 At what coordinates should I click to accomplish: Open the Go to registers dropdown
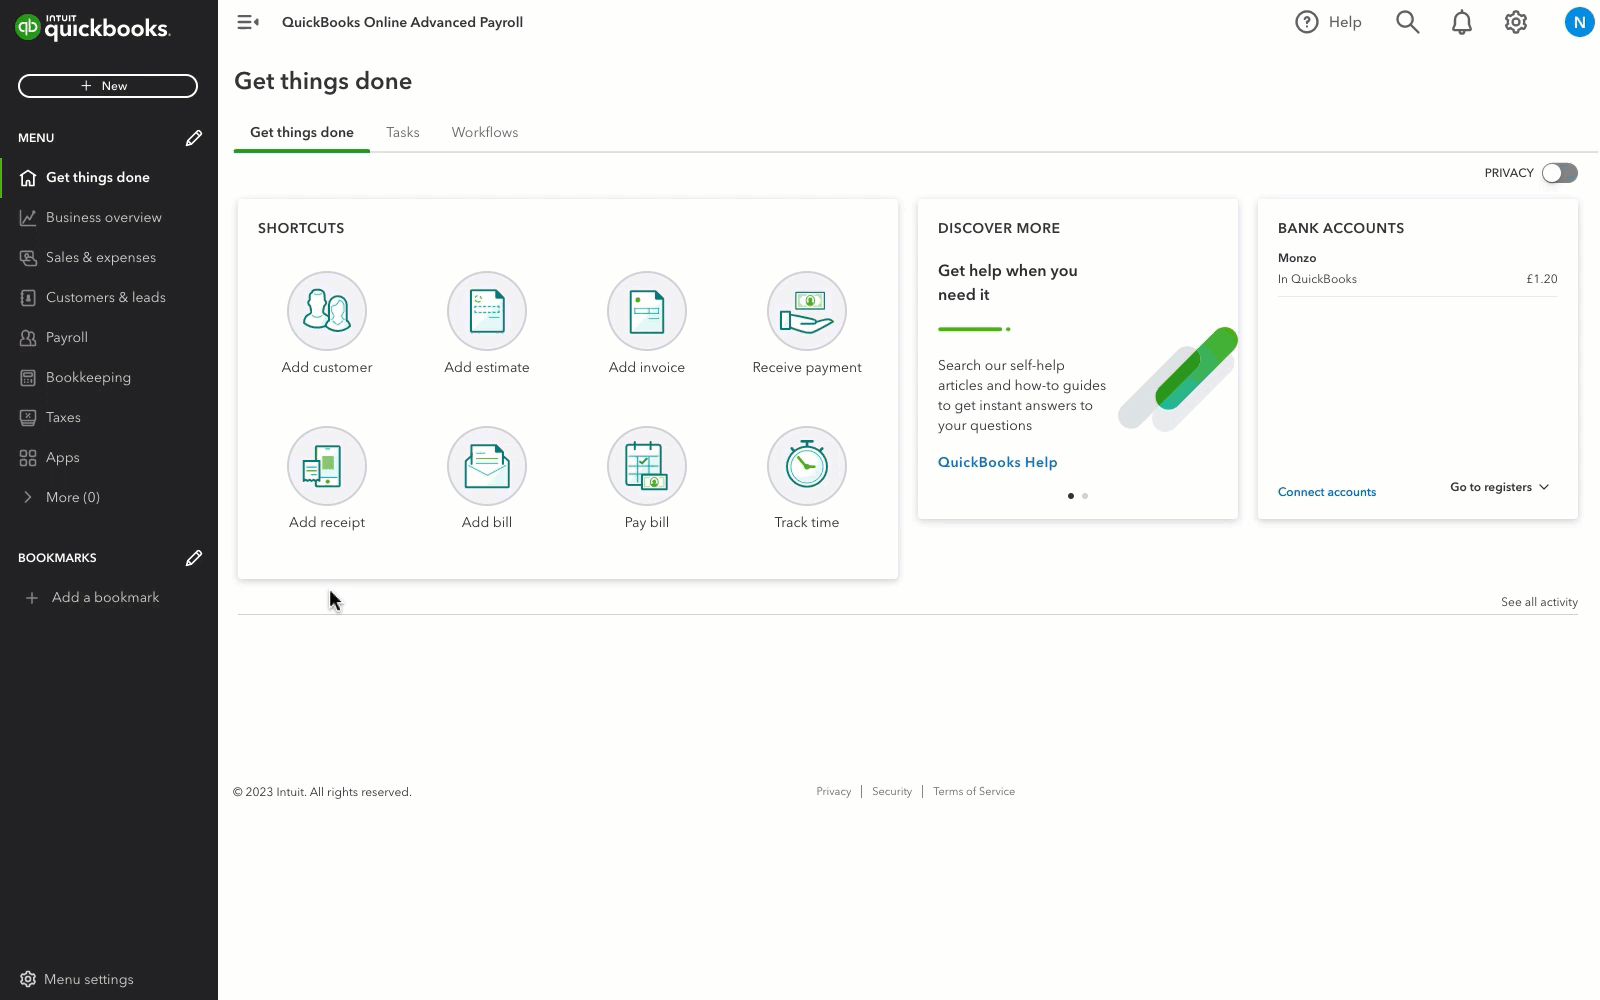1499,487
